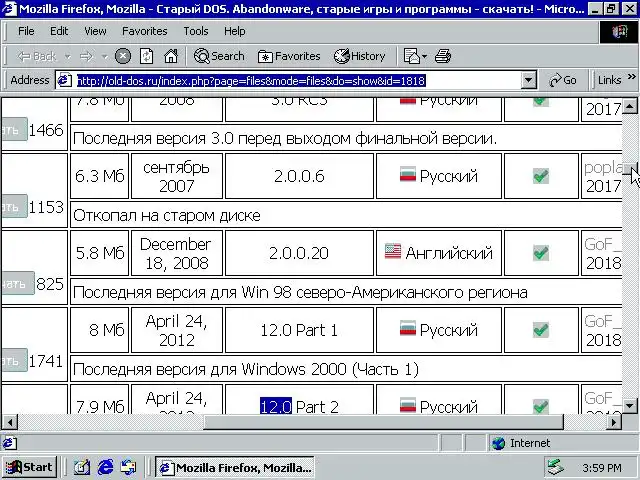The image size is (640, 480).
Task: Click 'Откопал на старом диске' description
Action: pyautogui.click(x=167, y=216)
